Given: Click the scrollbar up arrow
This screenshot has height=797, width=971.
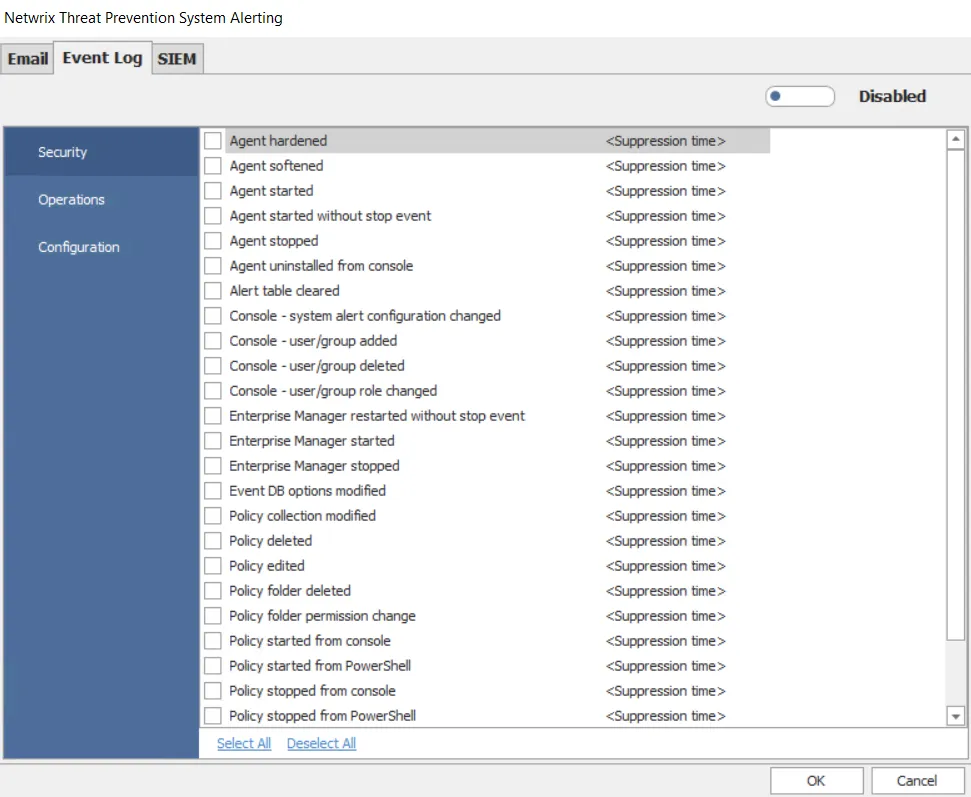Looking at the screenshot, I should 956,139.
